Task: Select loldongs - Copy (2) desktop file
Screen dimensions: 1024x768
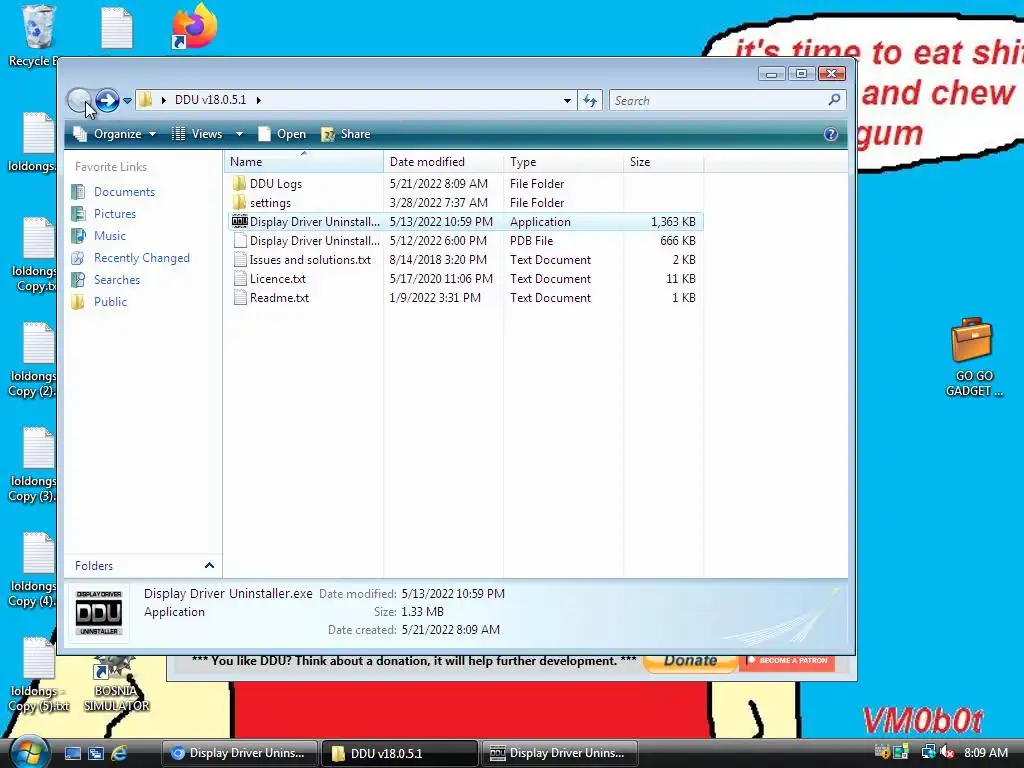Action: coord(34,360)
